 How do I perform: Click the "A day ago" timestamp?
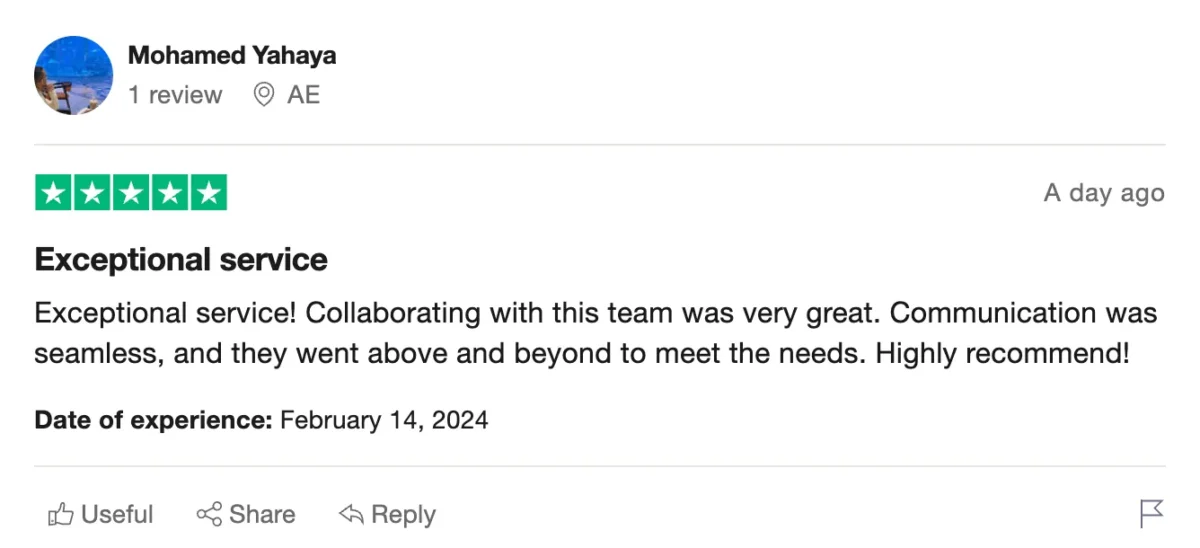(1104, 193)
